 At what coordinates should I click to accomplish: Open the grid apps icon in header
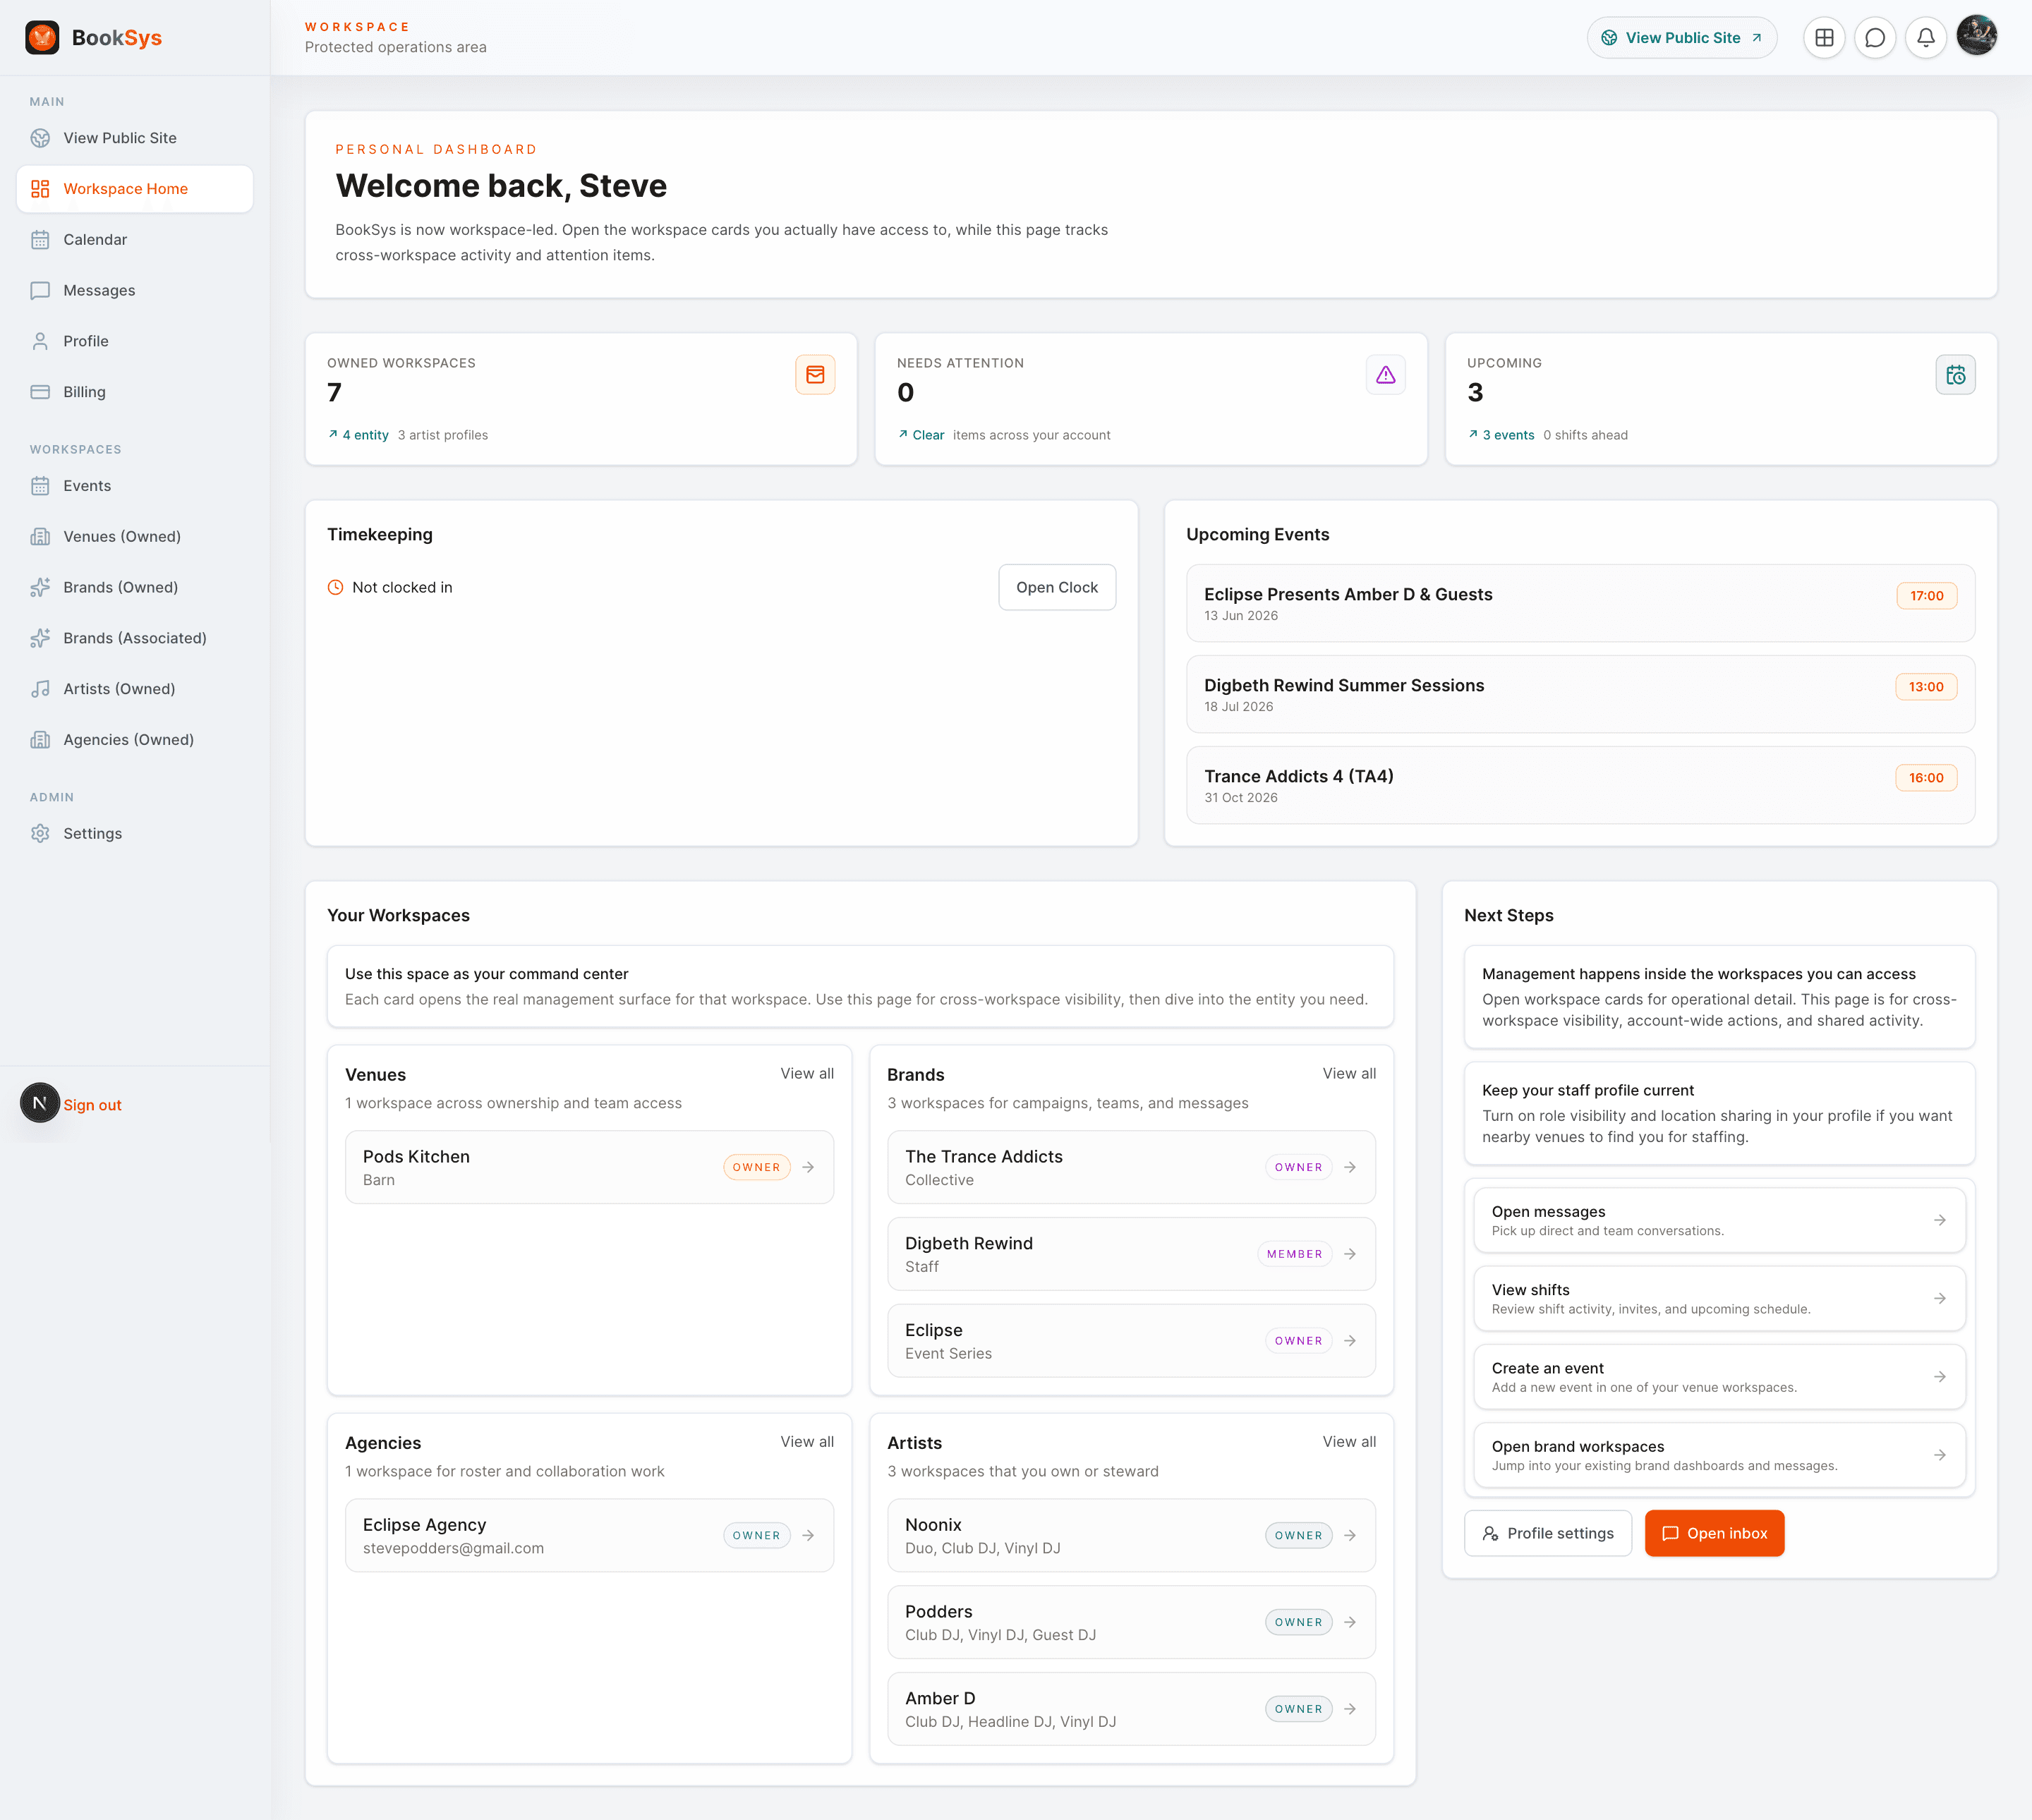(x=1824, y=38)
